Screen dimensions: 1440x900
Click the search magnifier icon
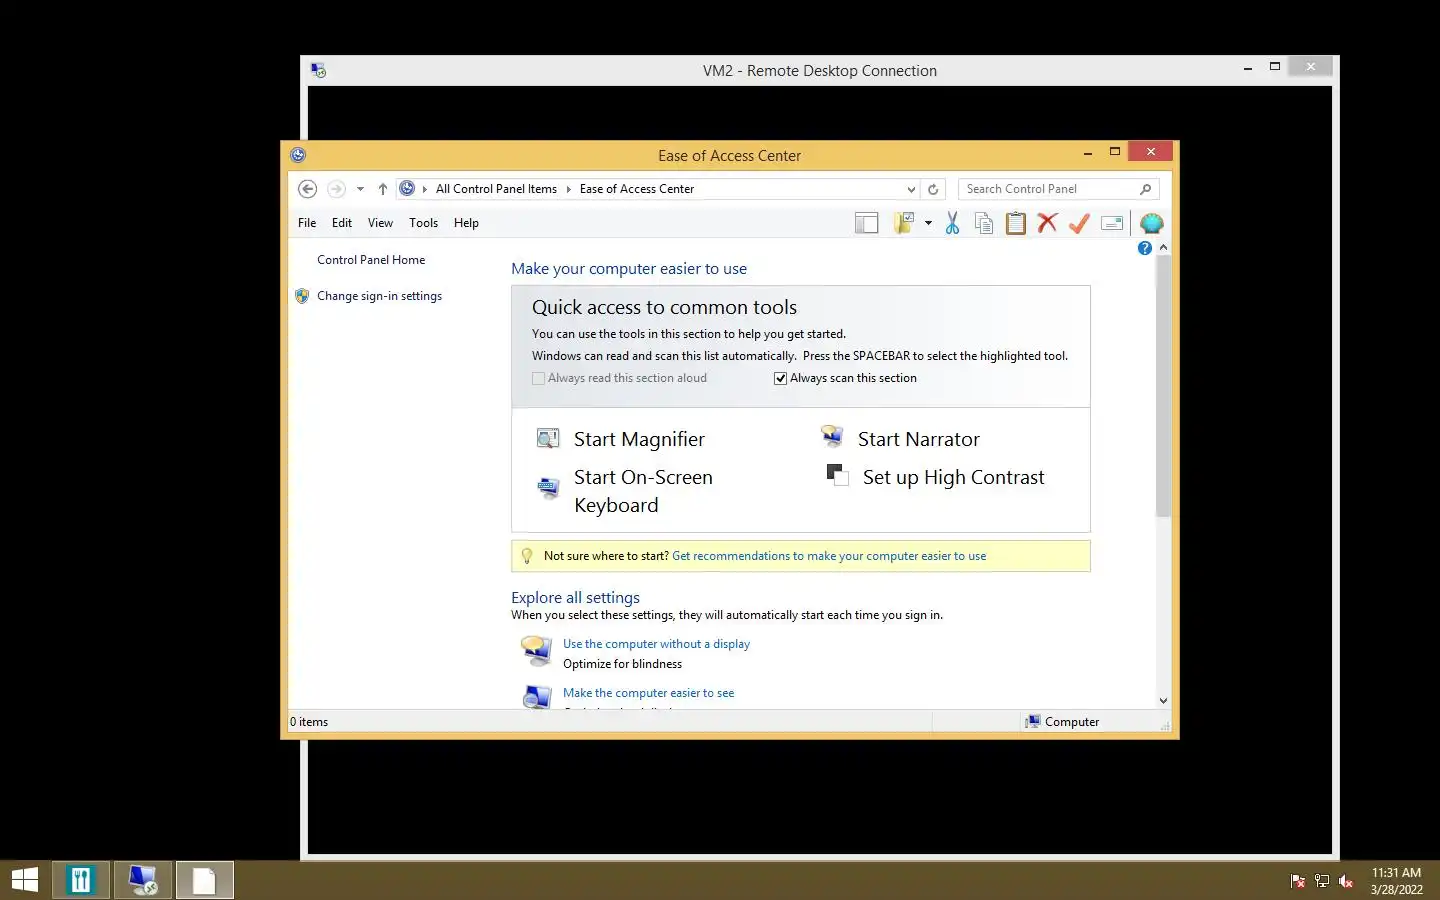tap(1146, 189)
